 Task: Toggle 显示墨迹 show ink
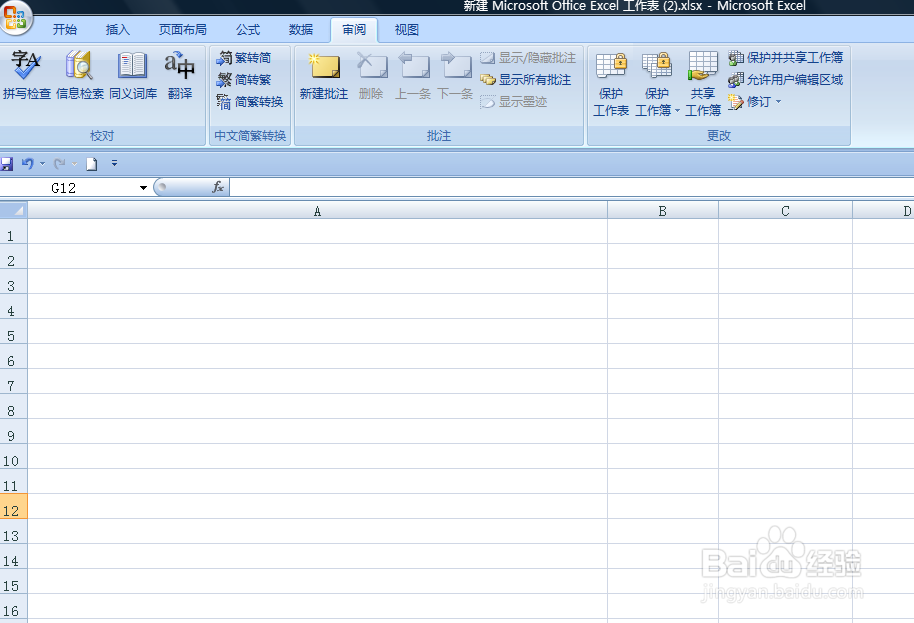[514, 102]
